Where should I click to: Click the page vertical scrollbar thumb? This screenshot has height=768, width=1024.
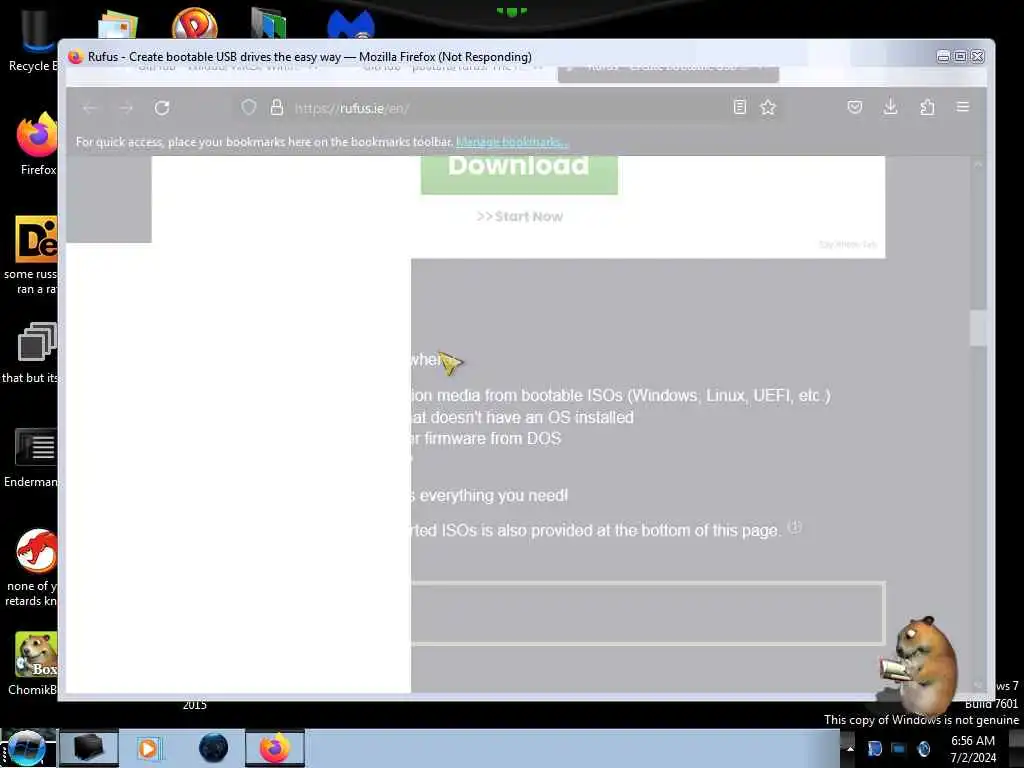pos(978,327)
